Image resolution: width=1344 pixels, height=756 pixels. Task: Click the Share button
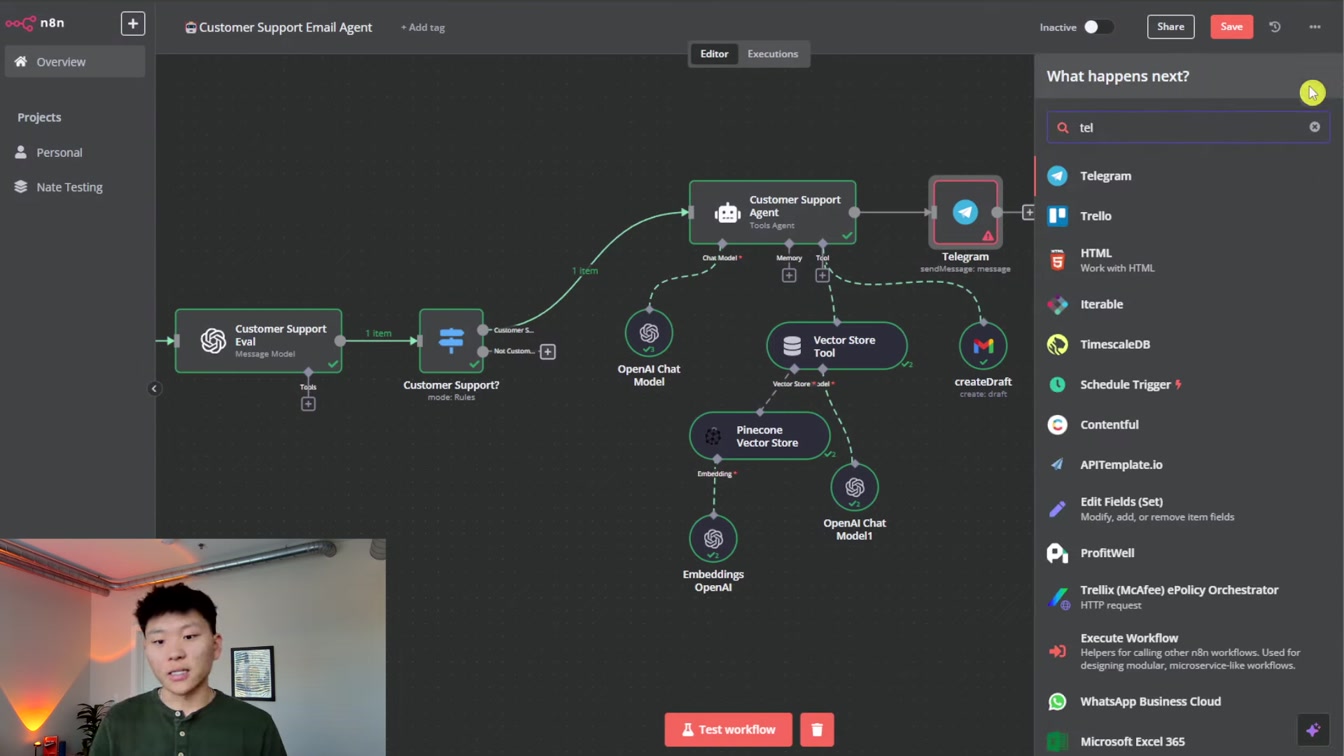tap(1171, 27)
